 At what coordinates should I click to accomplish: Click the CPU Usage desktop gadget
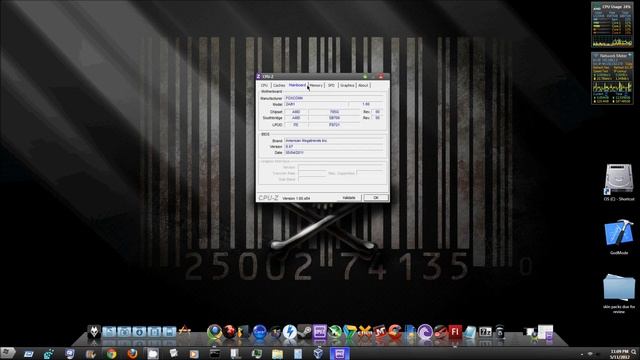tap(612, 24)
